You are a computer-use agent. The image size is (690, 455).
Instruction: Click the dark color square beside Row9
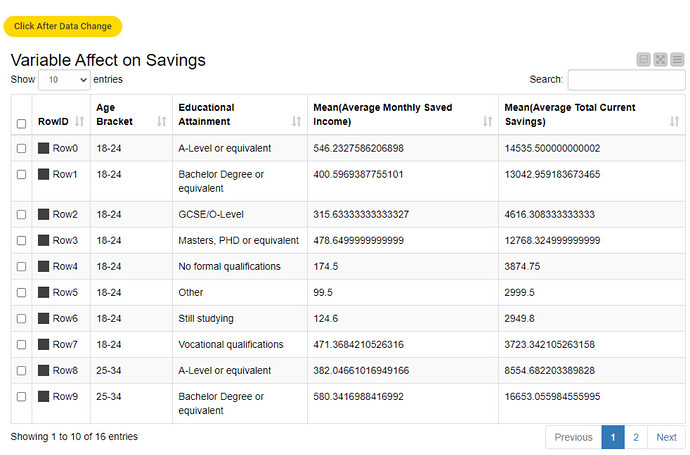click(x=44, y=396)
